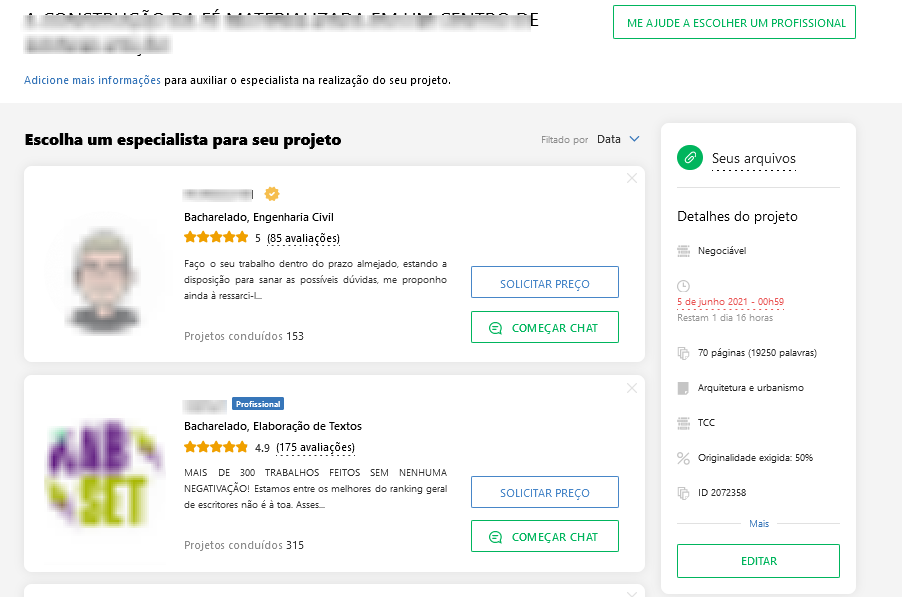This screenshot has height=597, width=902.
Task: Request price from Engenharia Civil specialist
Action: click(545, 282)
